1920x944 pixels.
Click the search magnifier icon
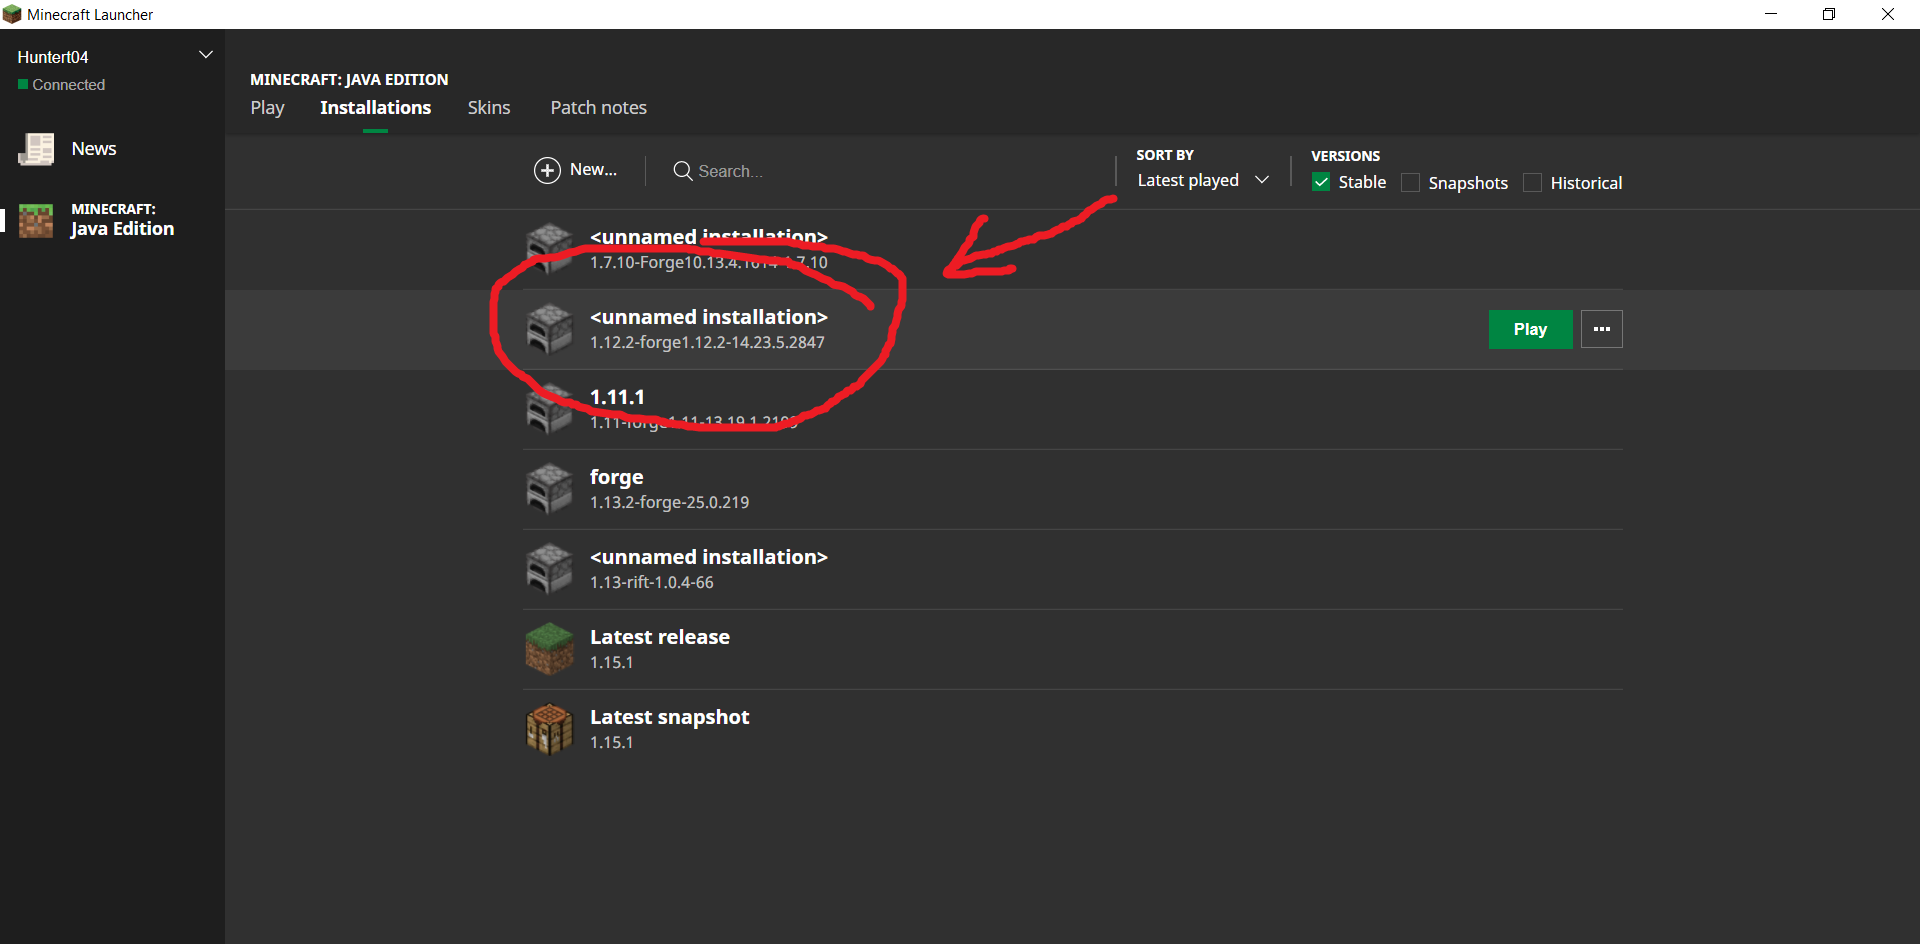click(683, 171)
